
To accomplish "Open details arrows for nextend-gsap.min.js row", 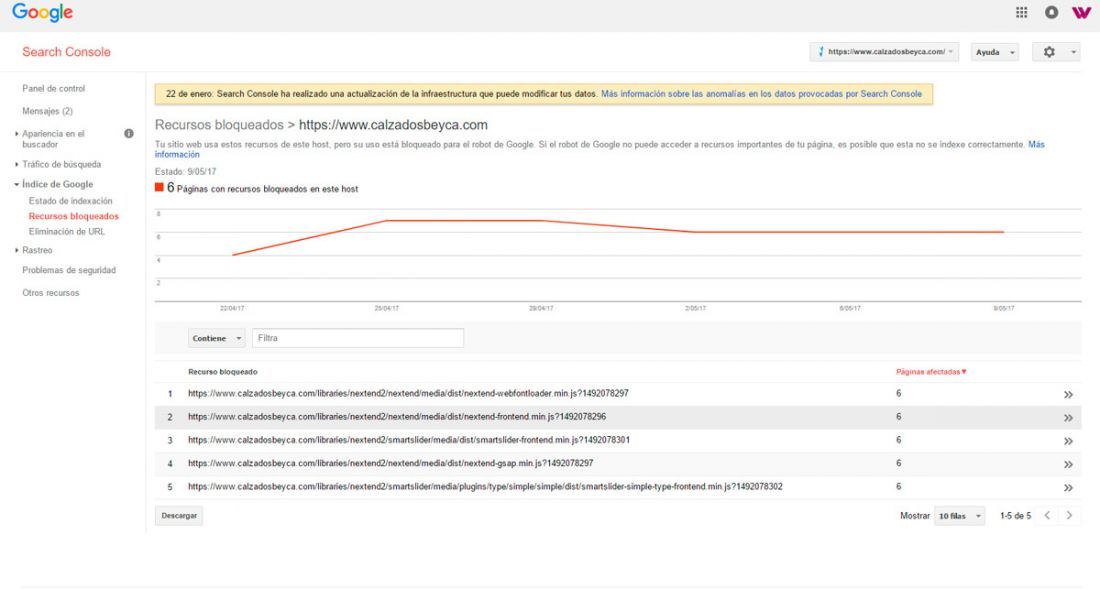I will click(1068, 464).
